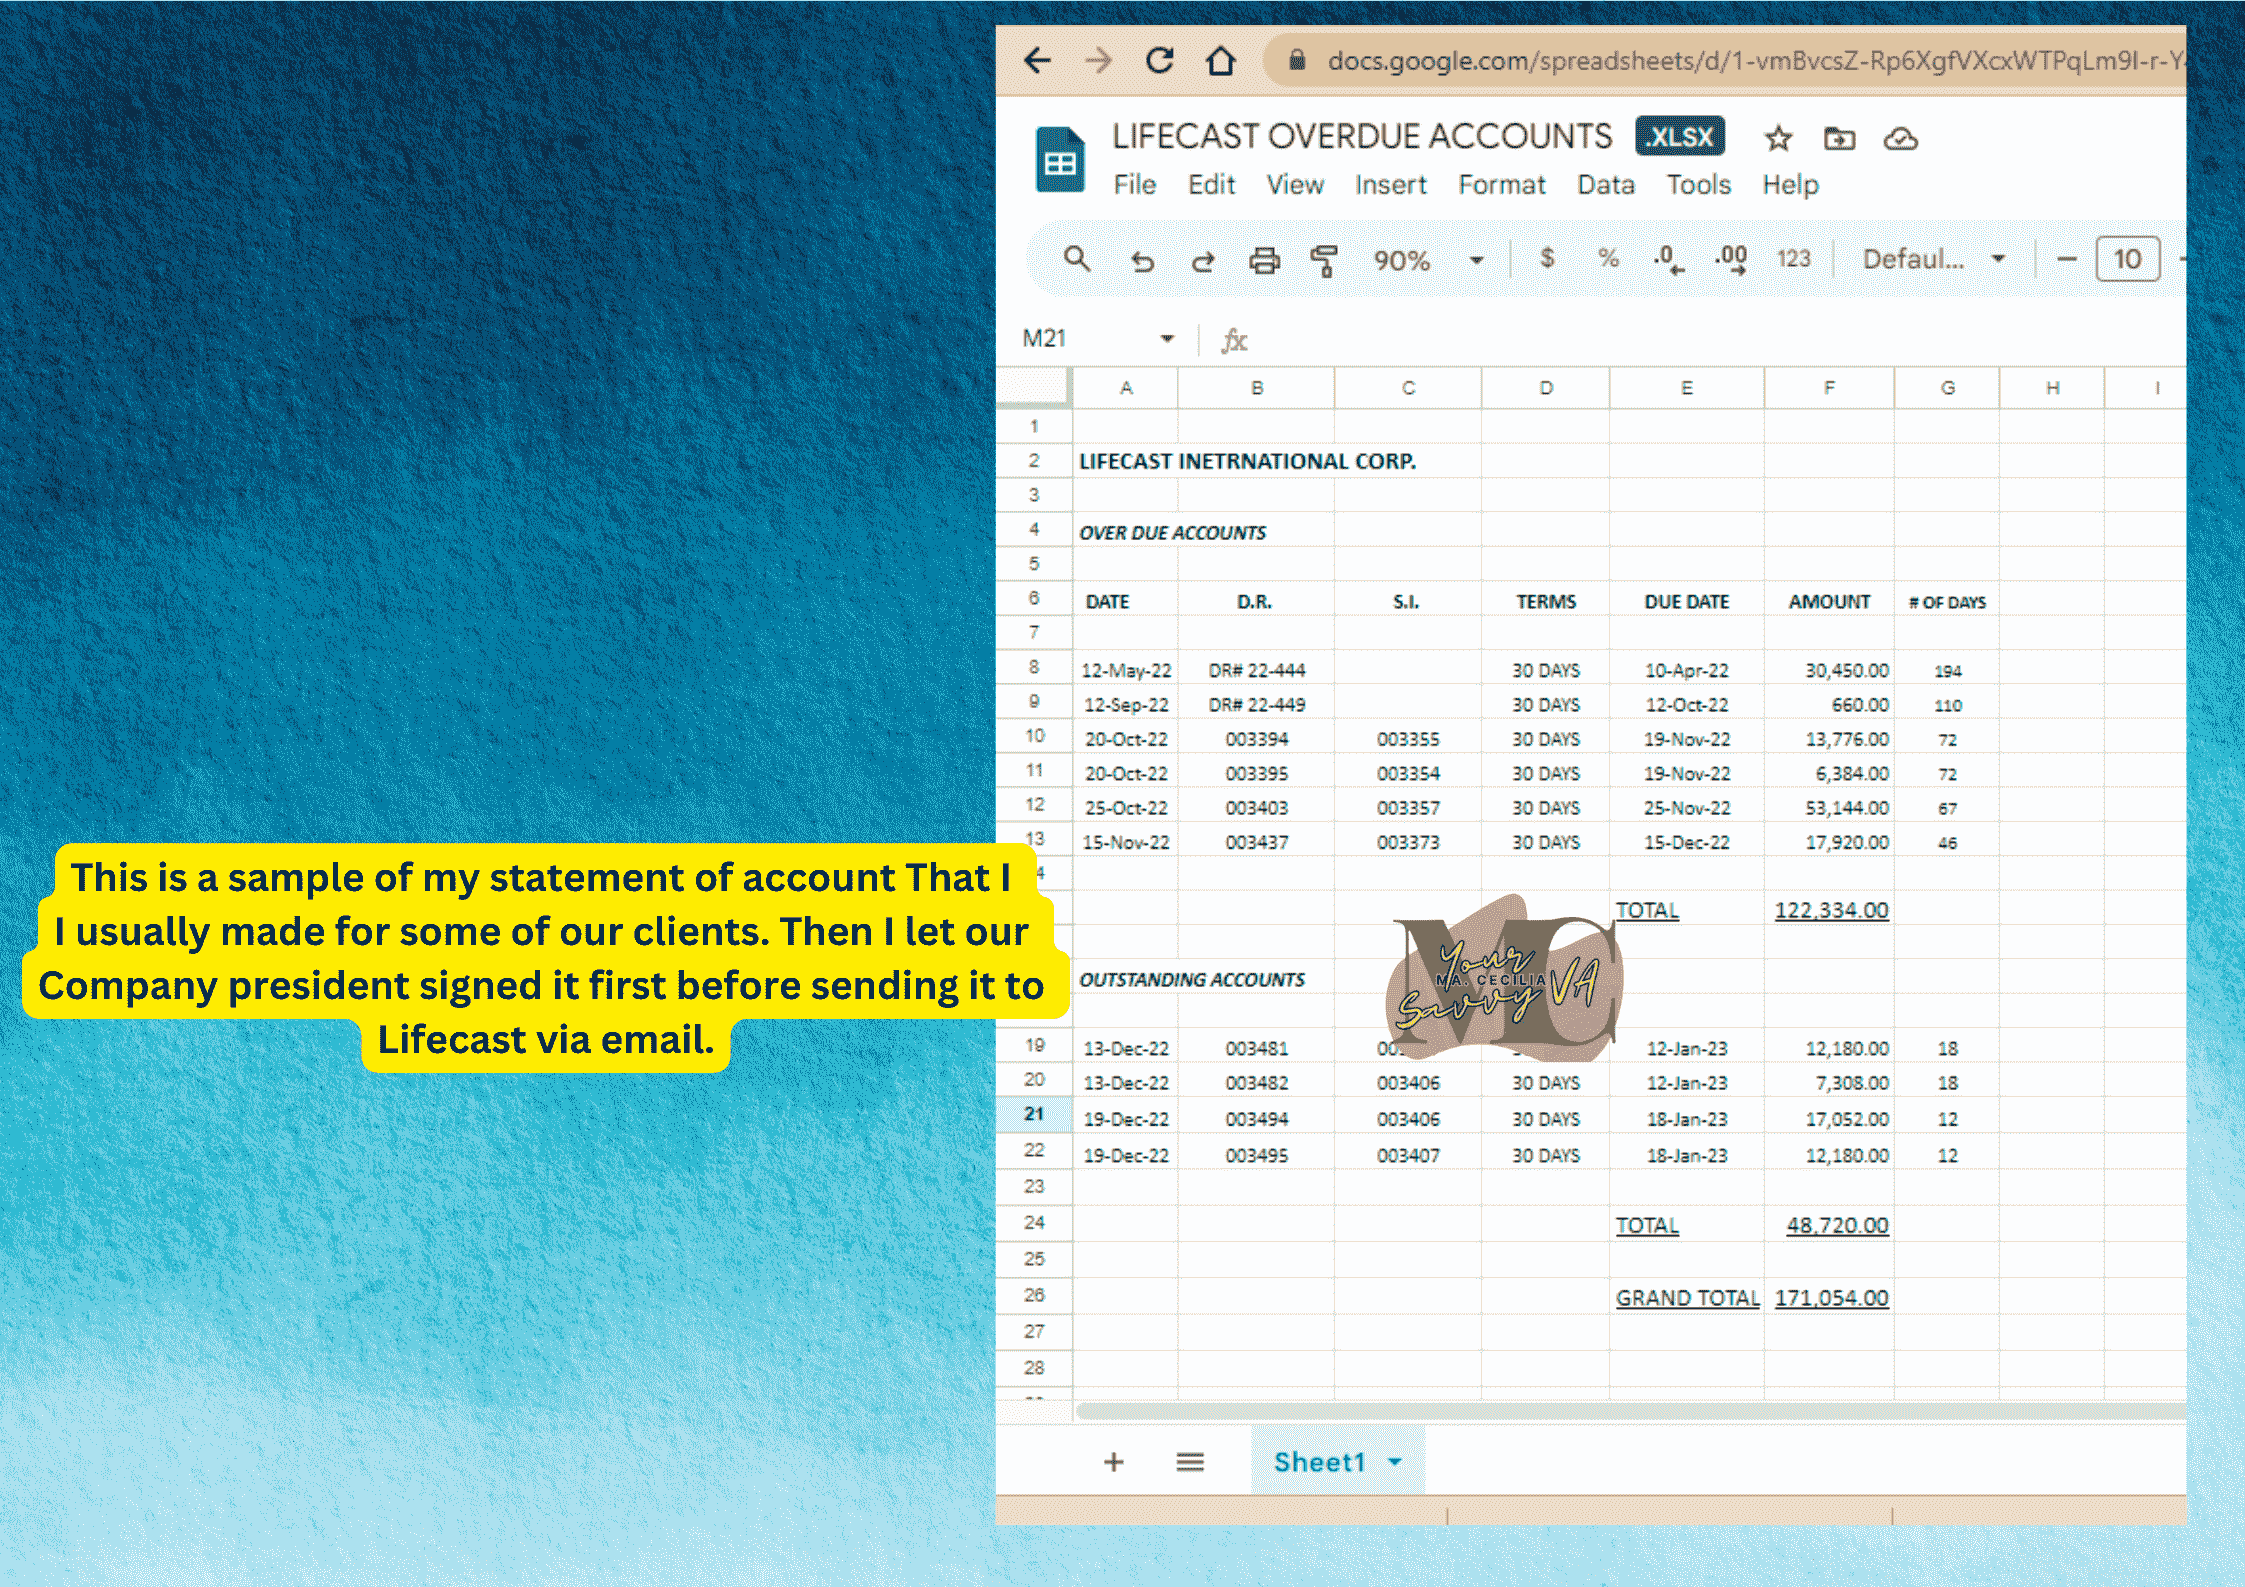Check the cloud document status icon
The width and height of the screenshot is (2245, 1587).
click(1900, 138)
